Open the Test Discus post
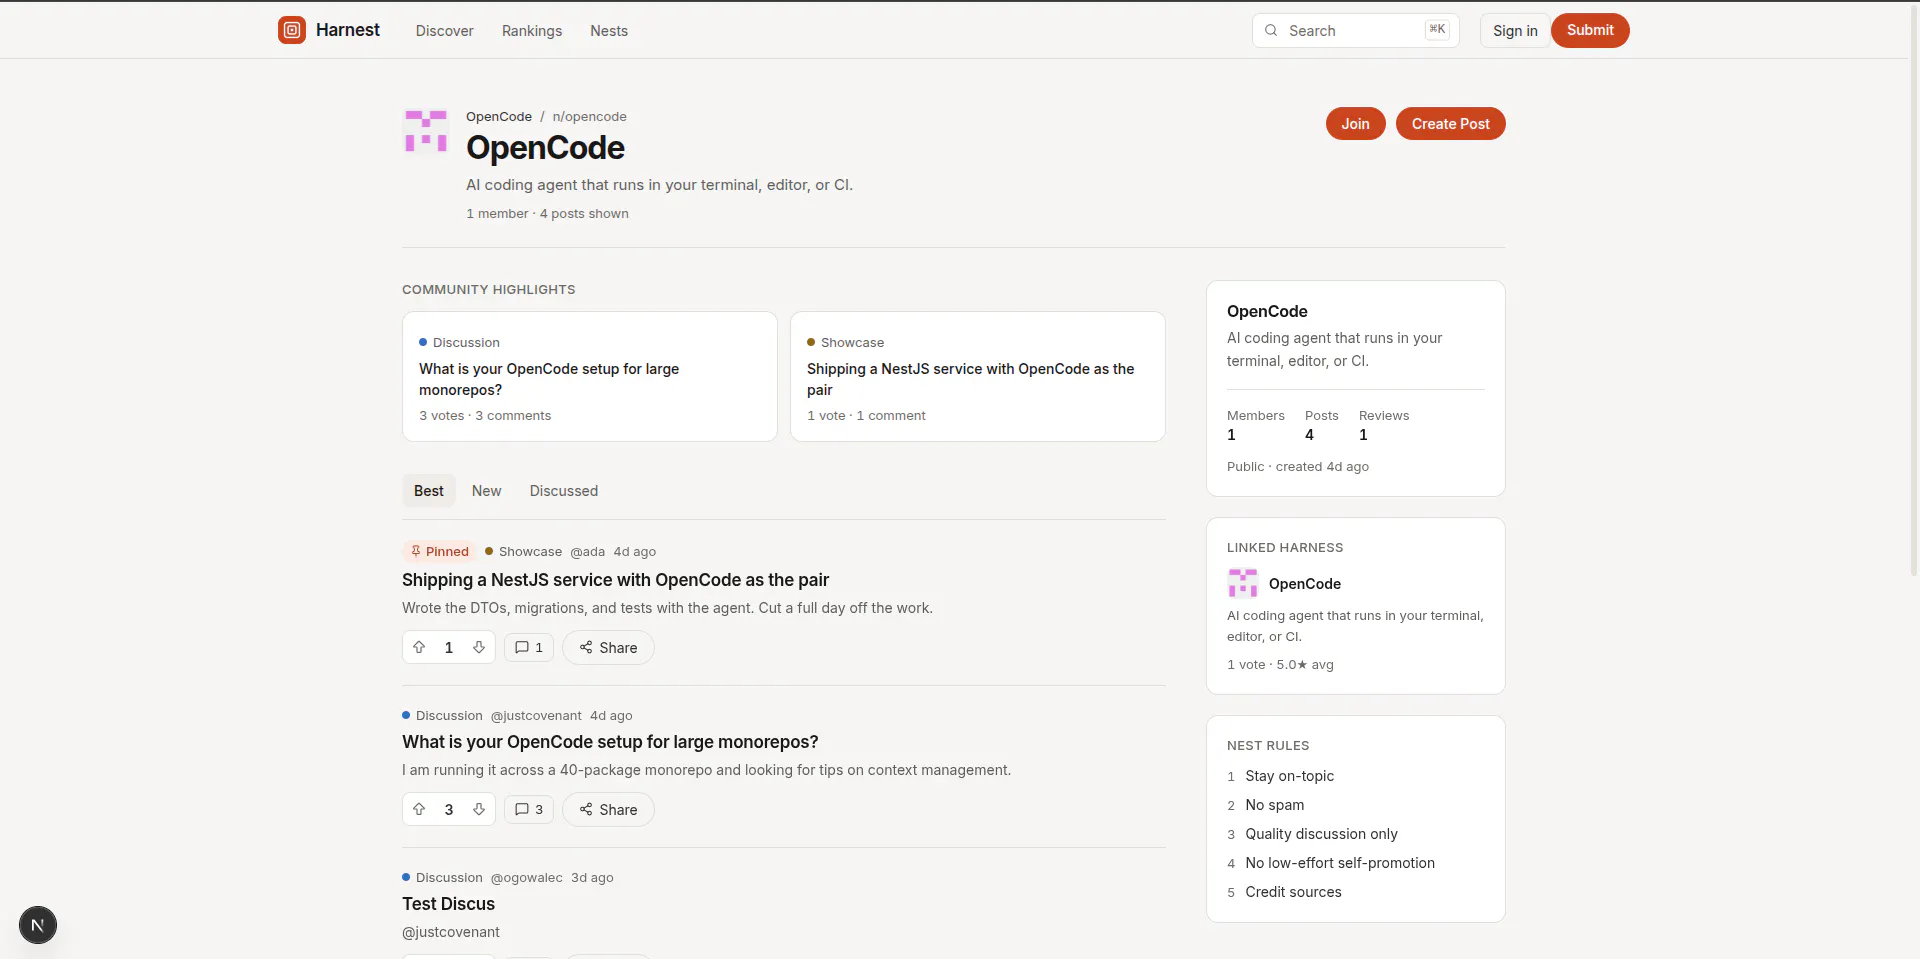Screen dimensions: 1920x959 click(448, 904)
